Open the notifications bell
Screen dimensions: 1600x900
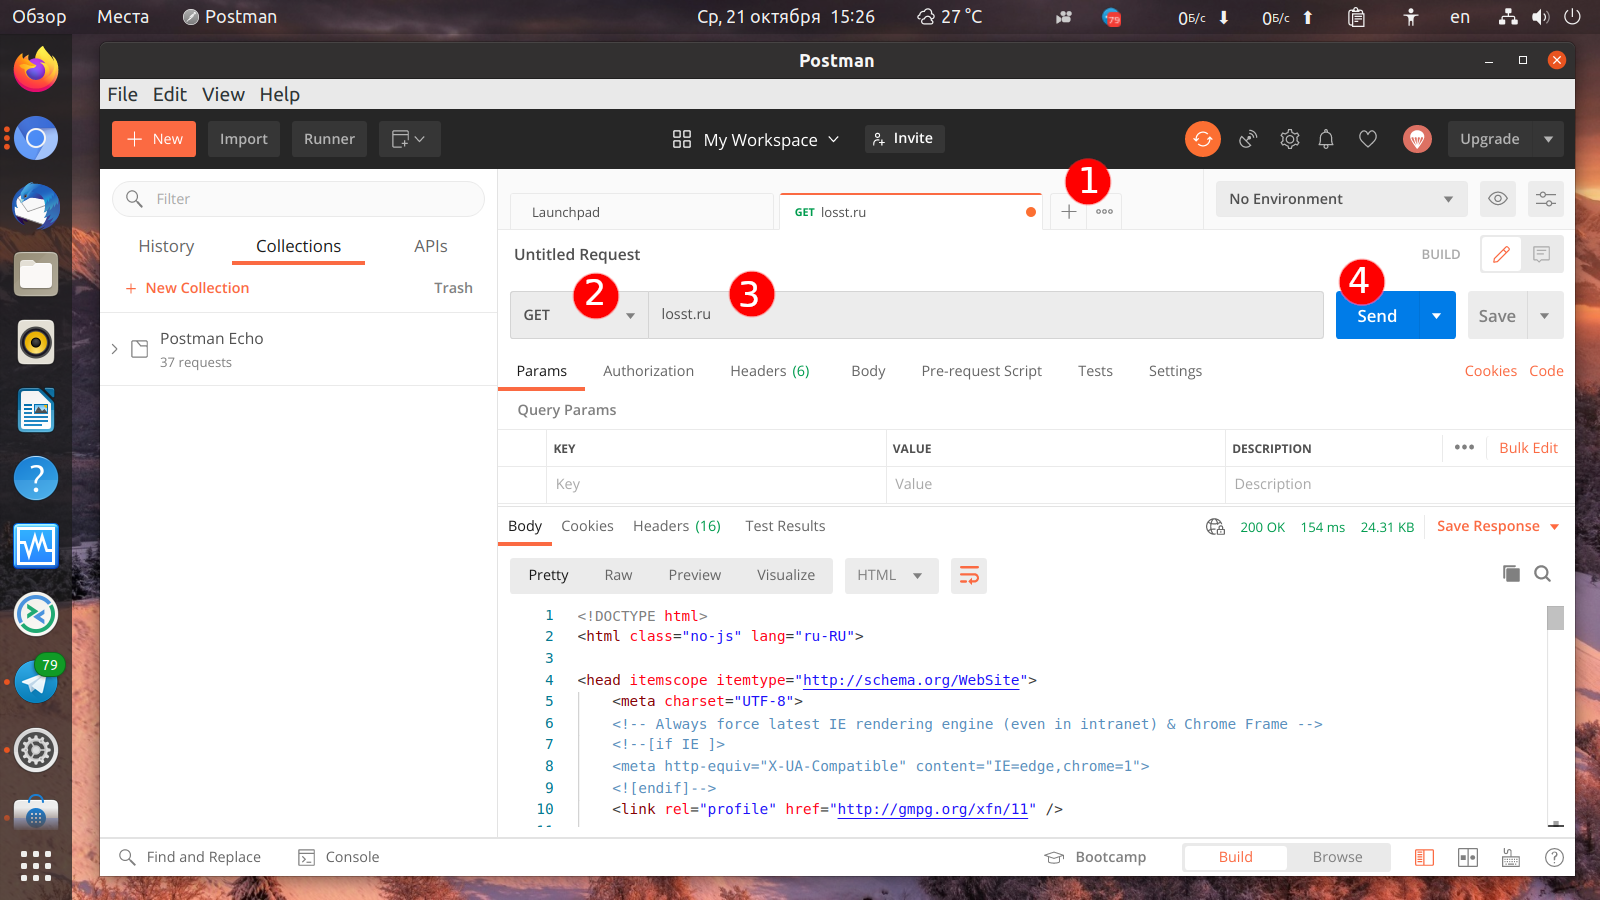[1326, 139]
